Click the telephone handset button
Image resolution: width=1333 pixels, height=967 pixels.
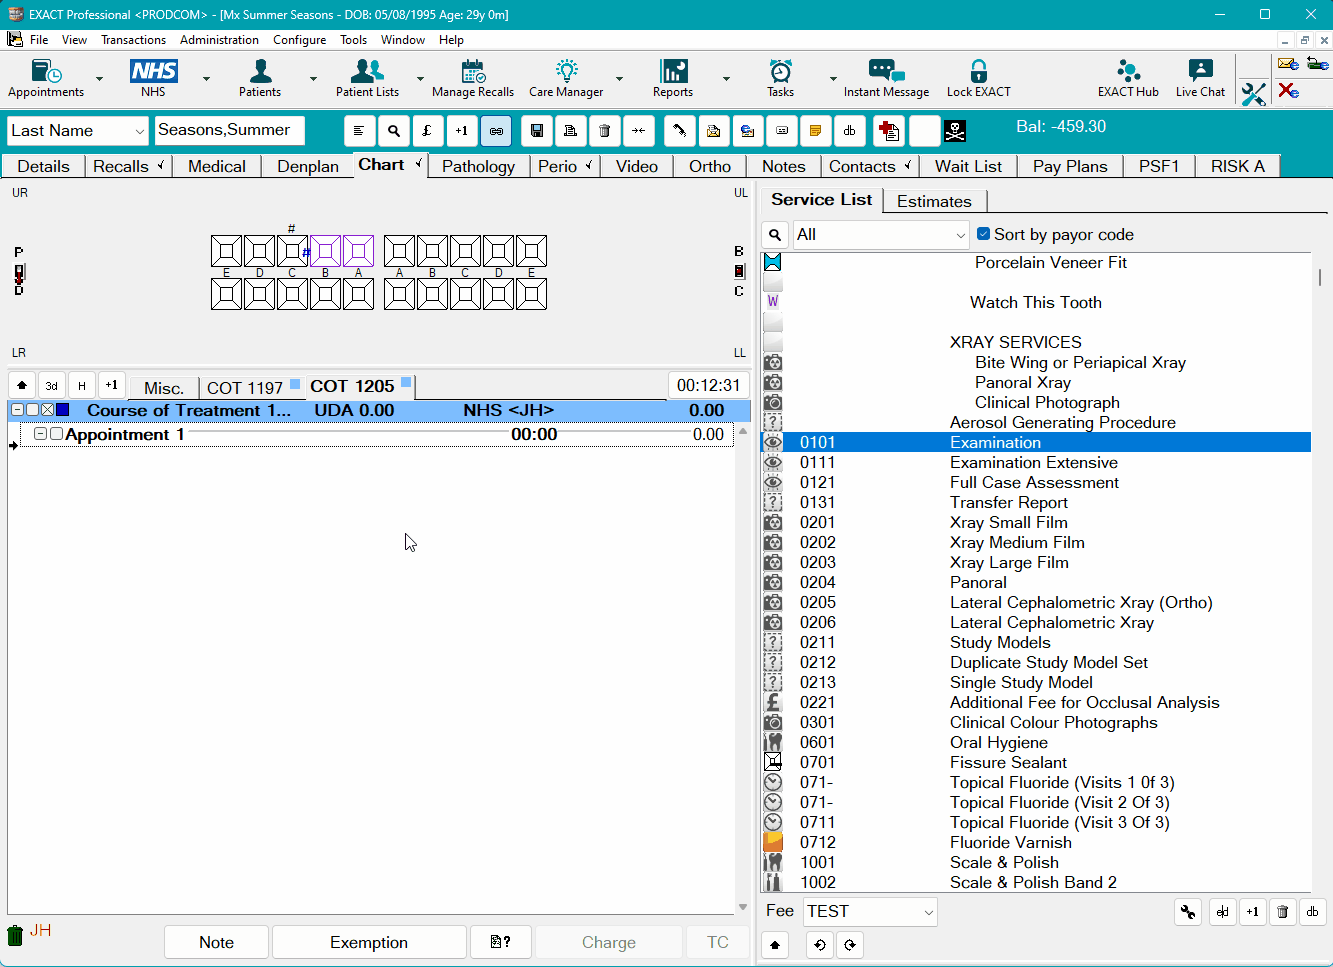[679, 131]
